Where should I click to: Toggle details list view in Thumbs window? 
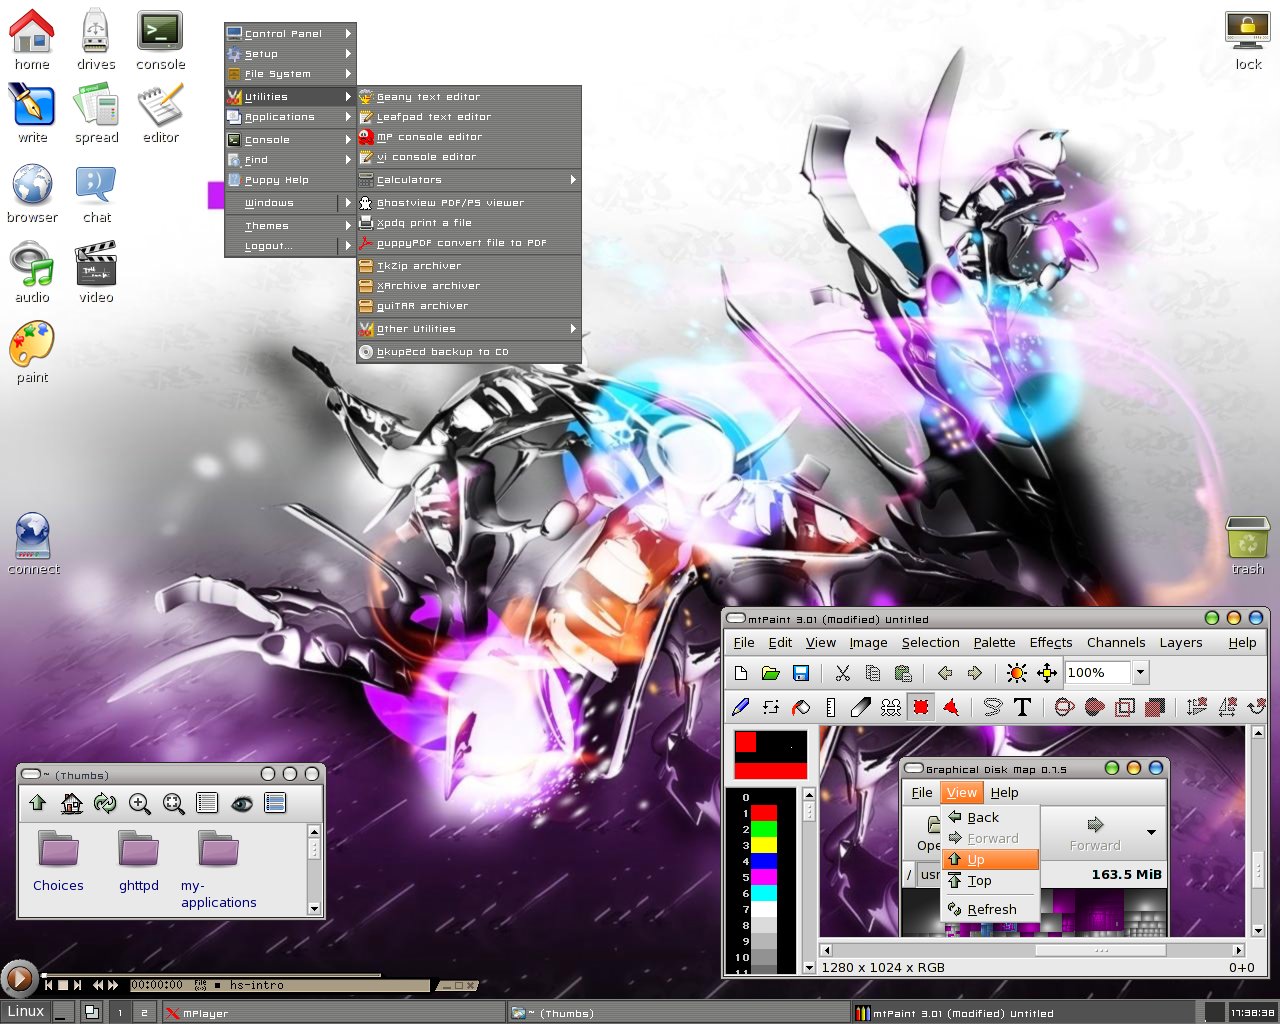[x=207, y=803]
